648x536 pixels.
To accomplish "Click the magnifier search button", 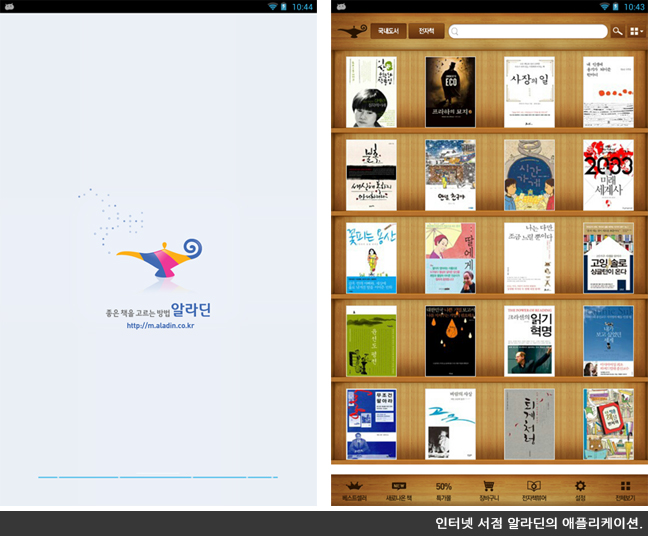I will [618, 31].
